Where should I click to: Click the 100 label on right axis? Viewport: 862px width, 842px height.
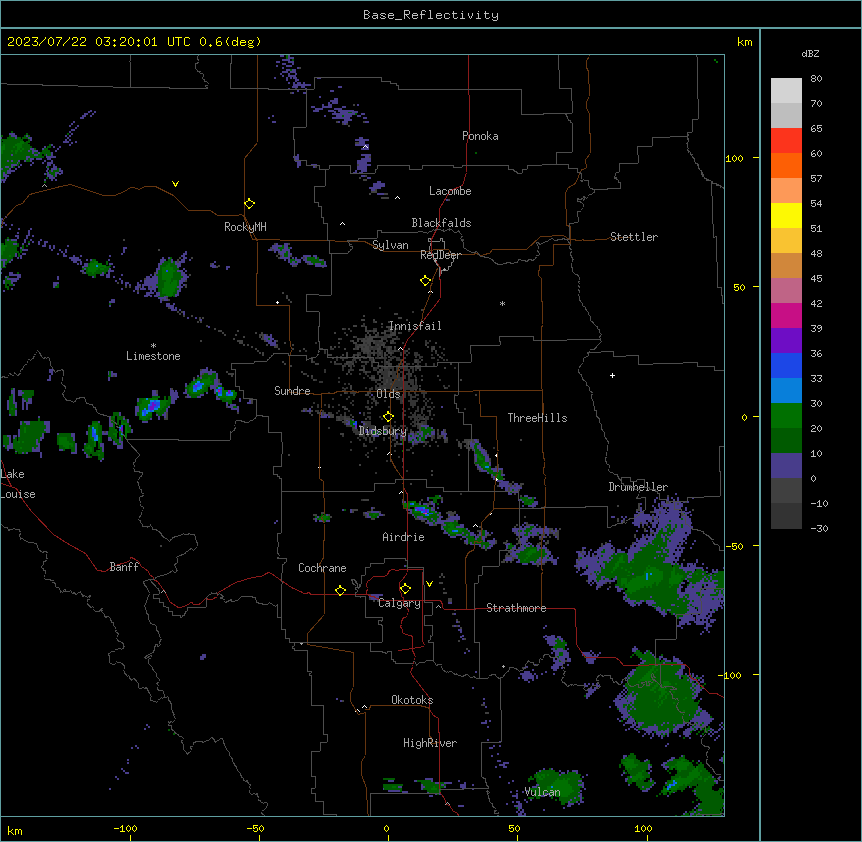click(734, 158)
